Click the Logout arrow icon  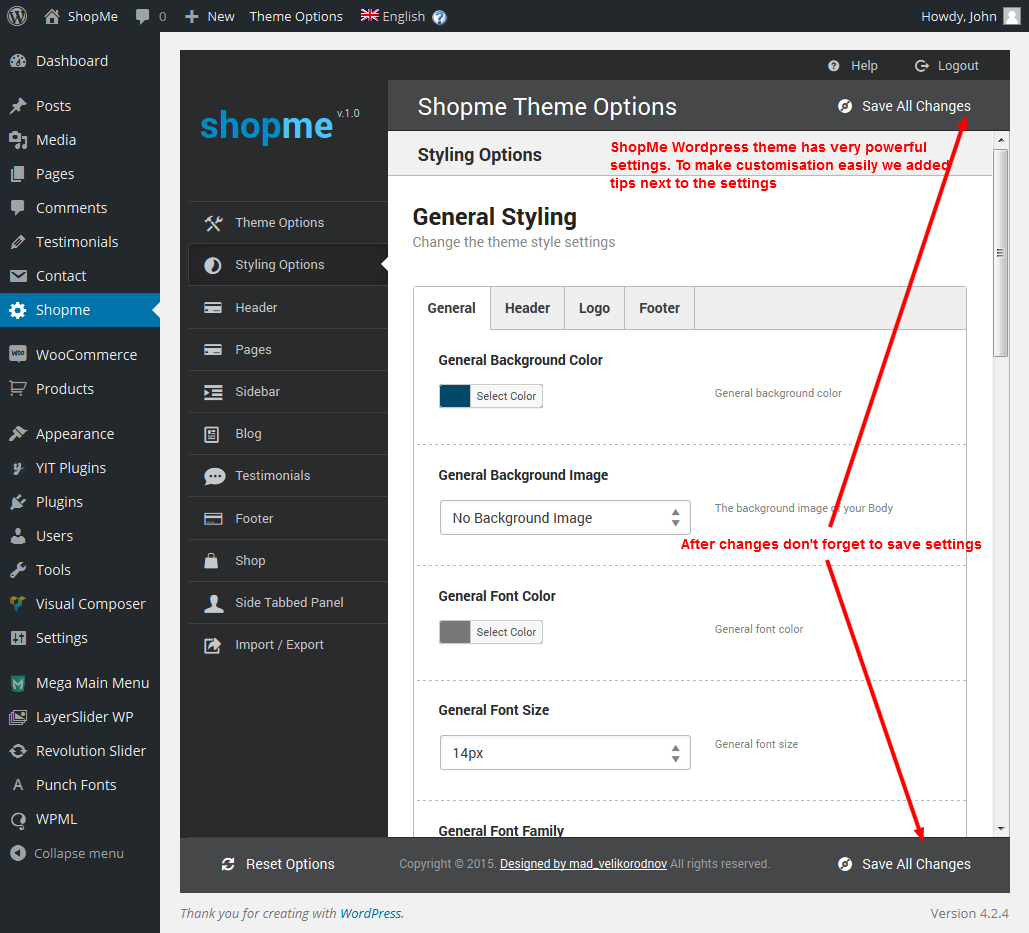[922, 66]
